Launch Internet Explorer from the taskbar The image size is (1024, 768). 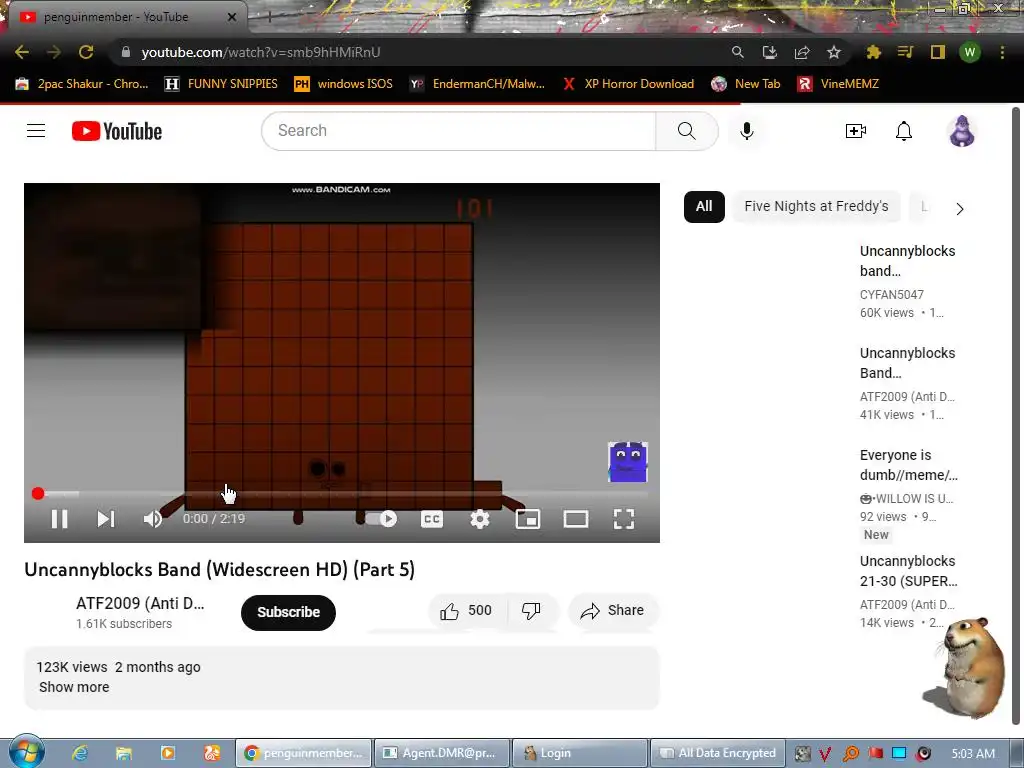[x=79, y=753]
